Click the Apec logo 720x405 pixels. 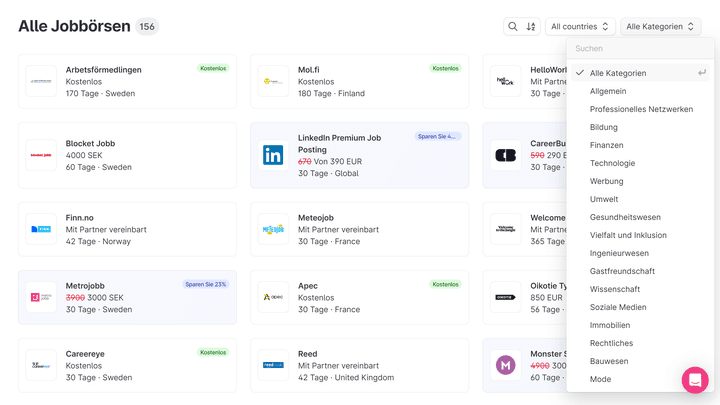[x=273, y=297]
